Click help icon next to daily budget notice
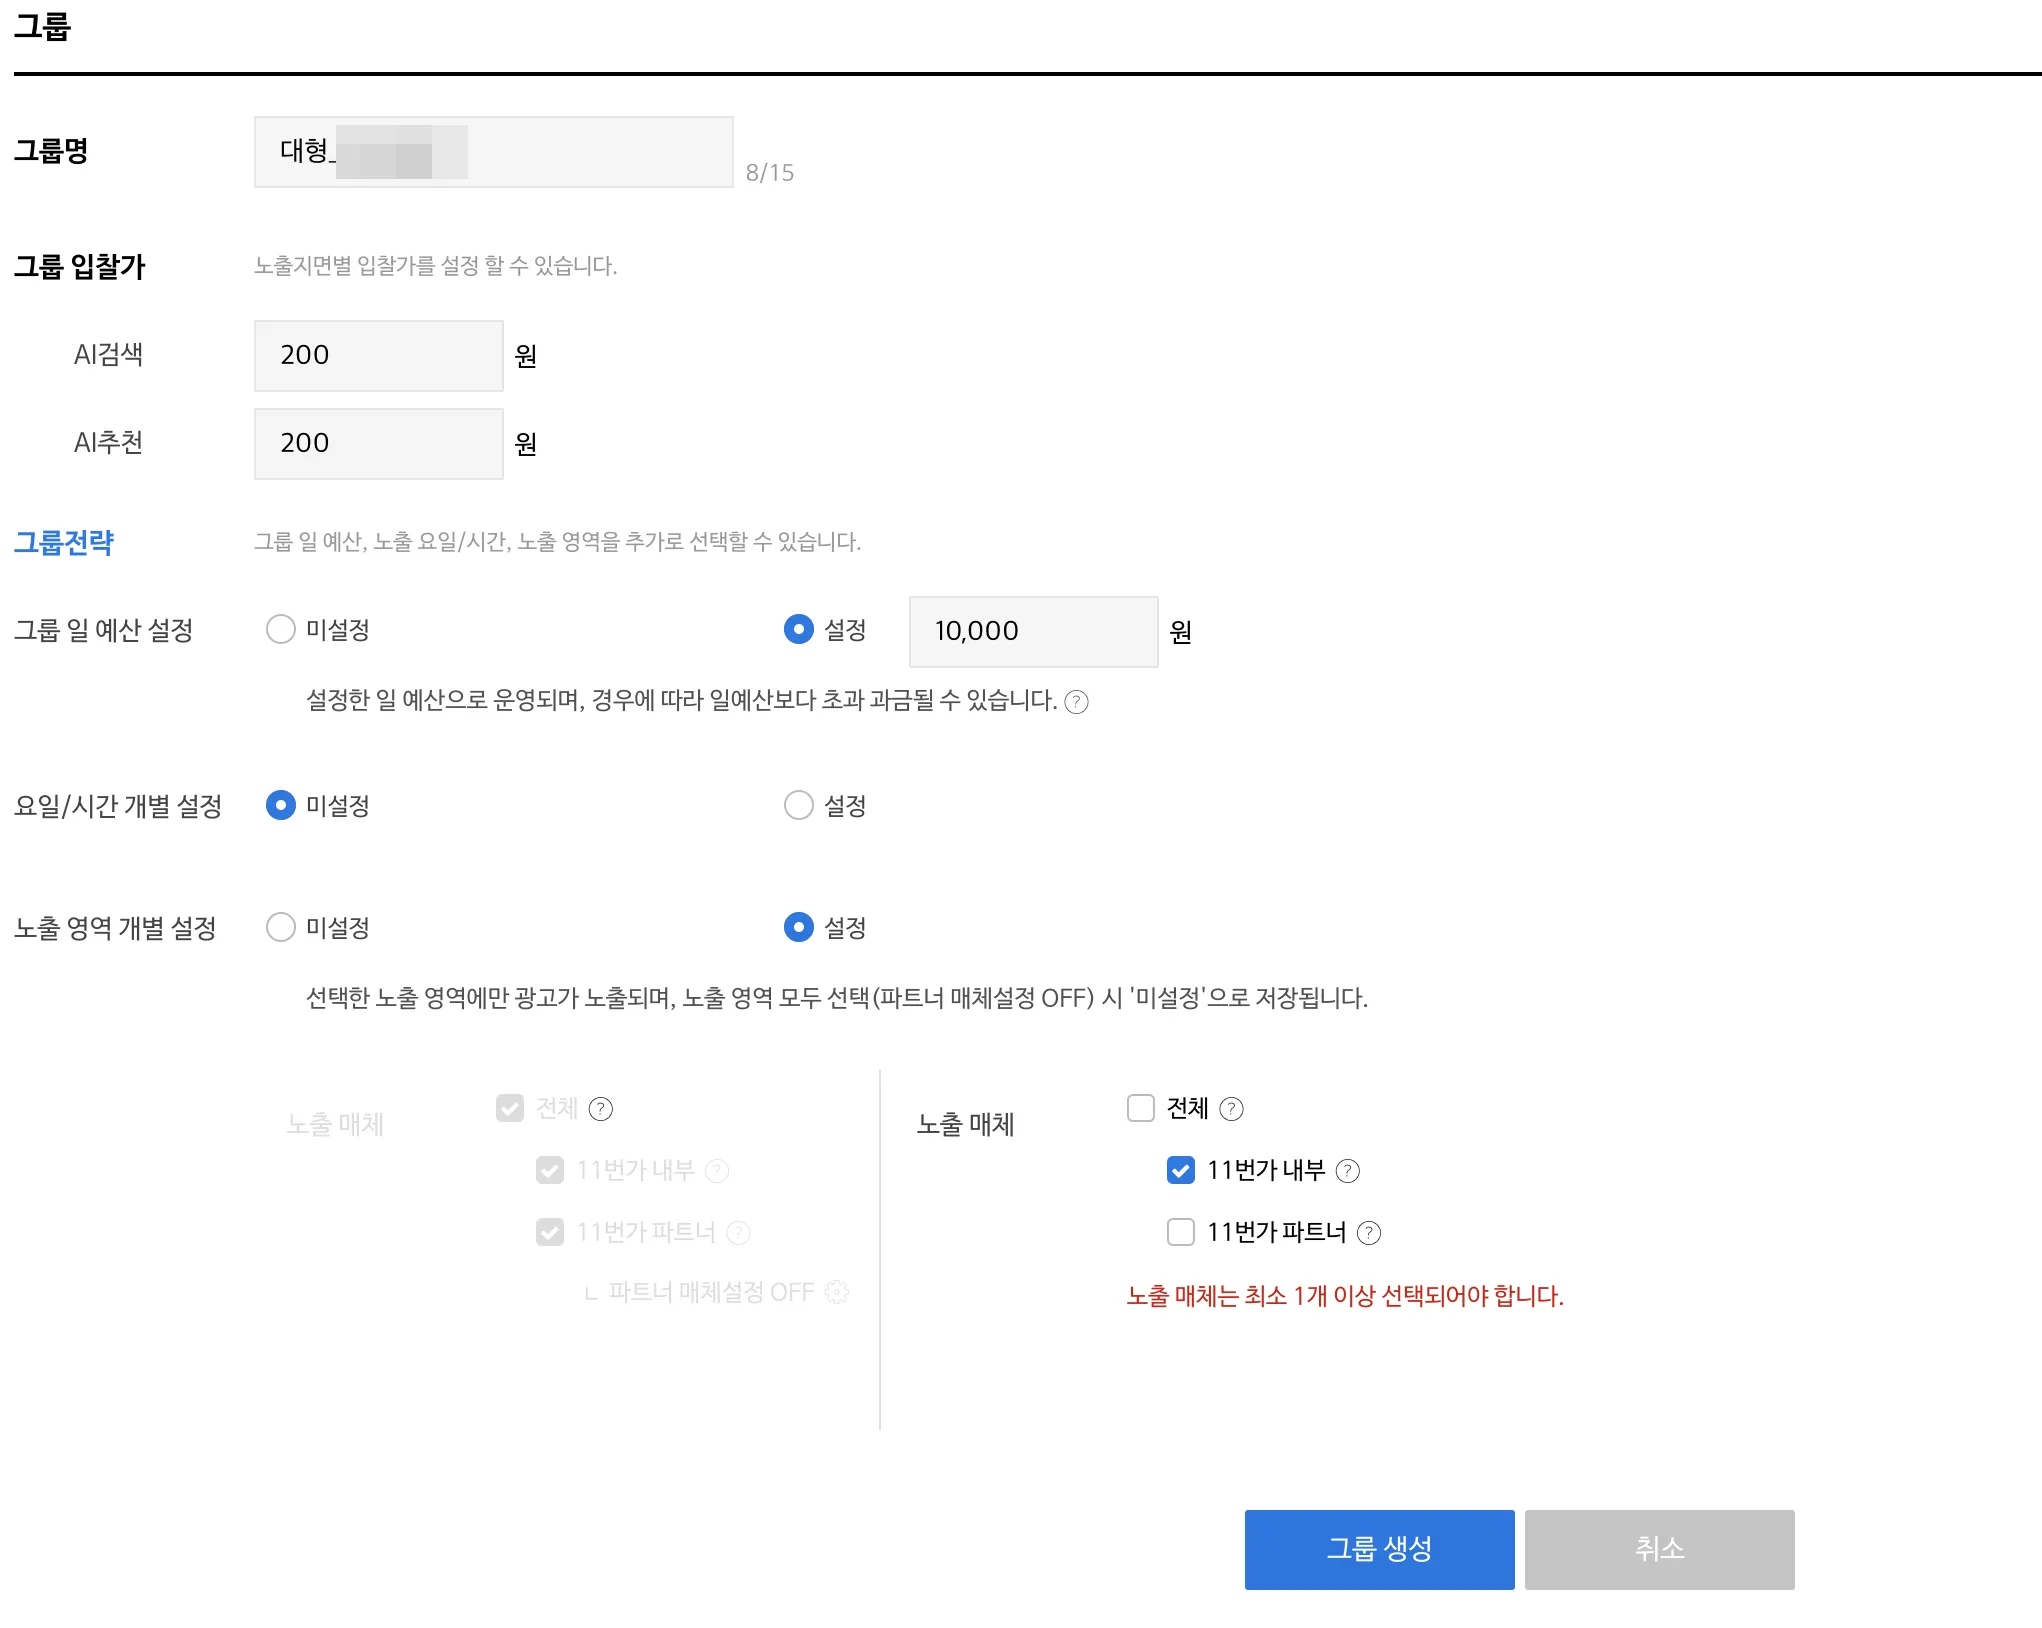2042x1628 pixels. (x=1076, y=702)
